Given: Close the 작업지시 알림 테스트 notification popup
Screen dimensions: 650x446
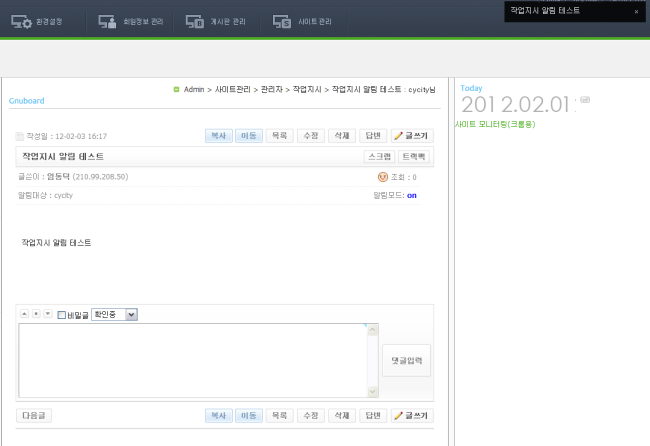Looking at the screenshot, I should pos(636,12).
